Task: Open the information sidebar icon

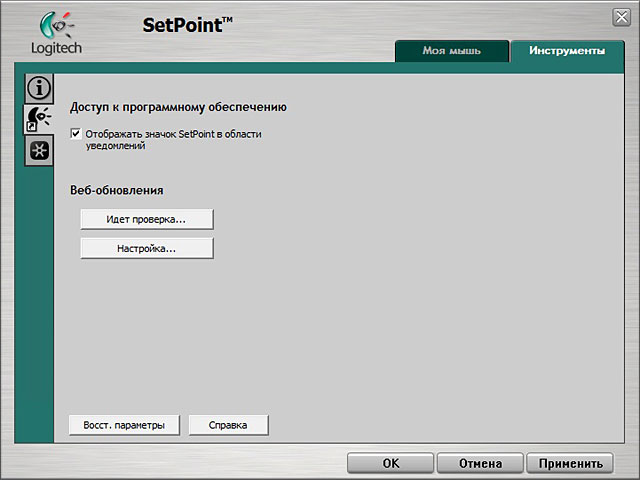Action: (x=39, y=88)
